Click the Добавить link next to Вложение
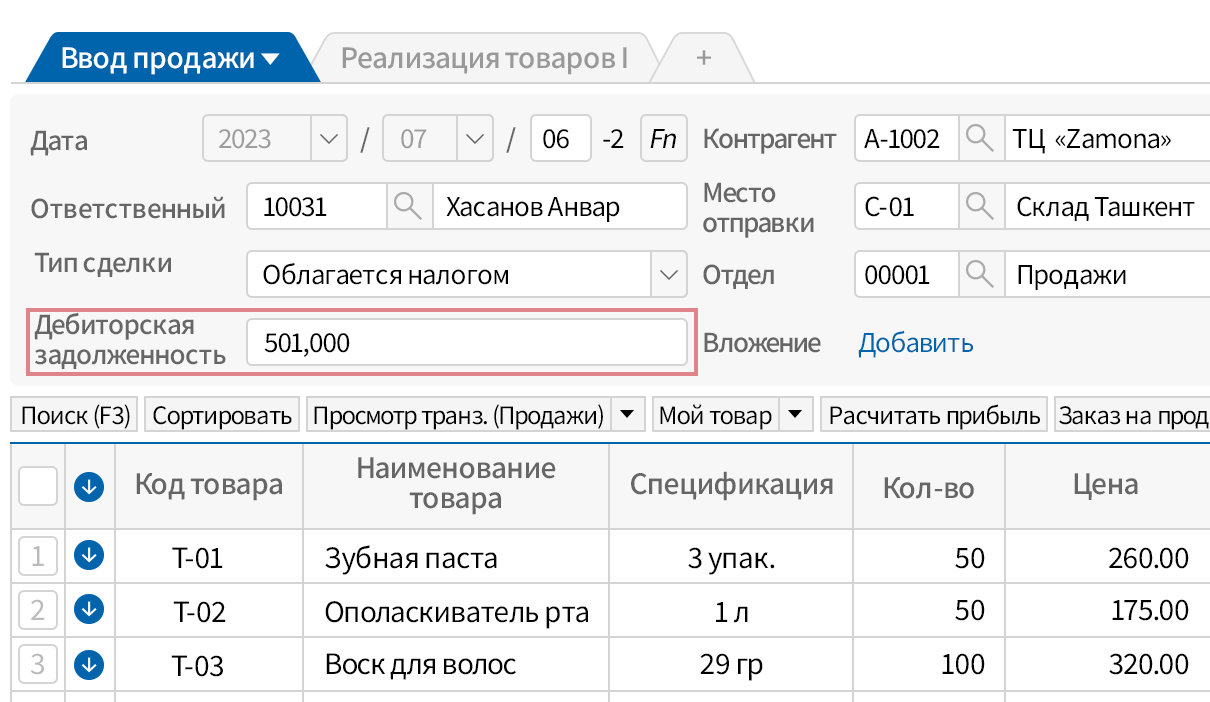This screenshot has width=1210, height=702. 915,342
